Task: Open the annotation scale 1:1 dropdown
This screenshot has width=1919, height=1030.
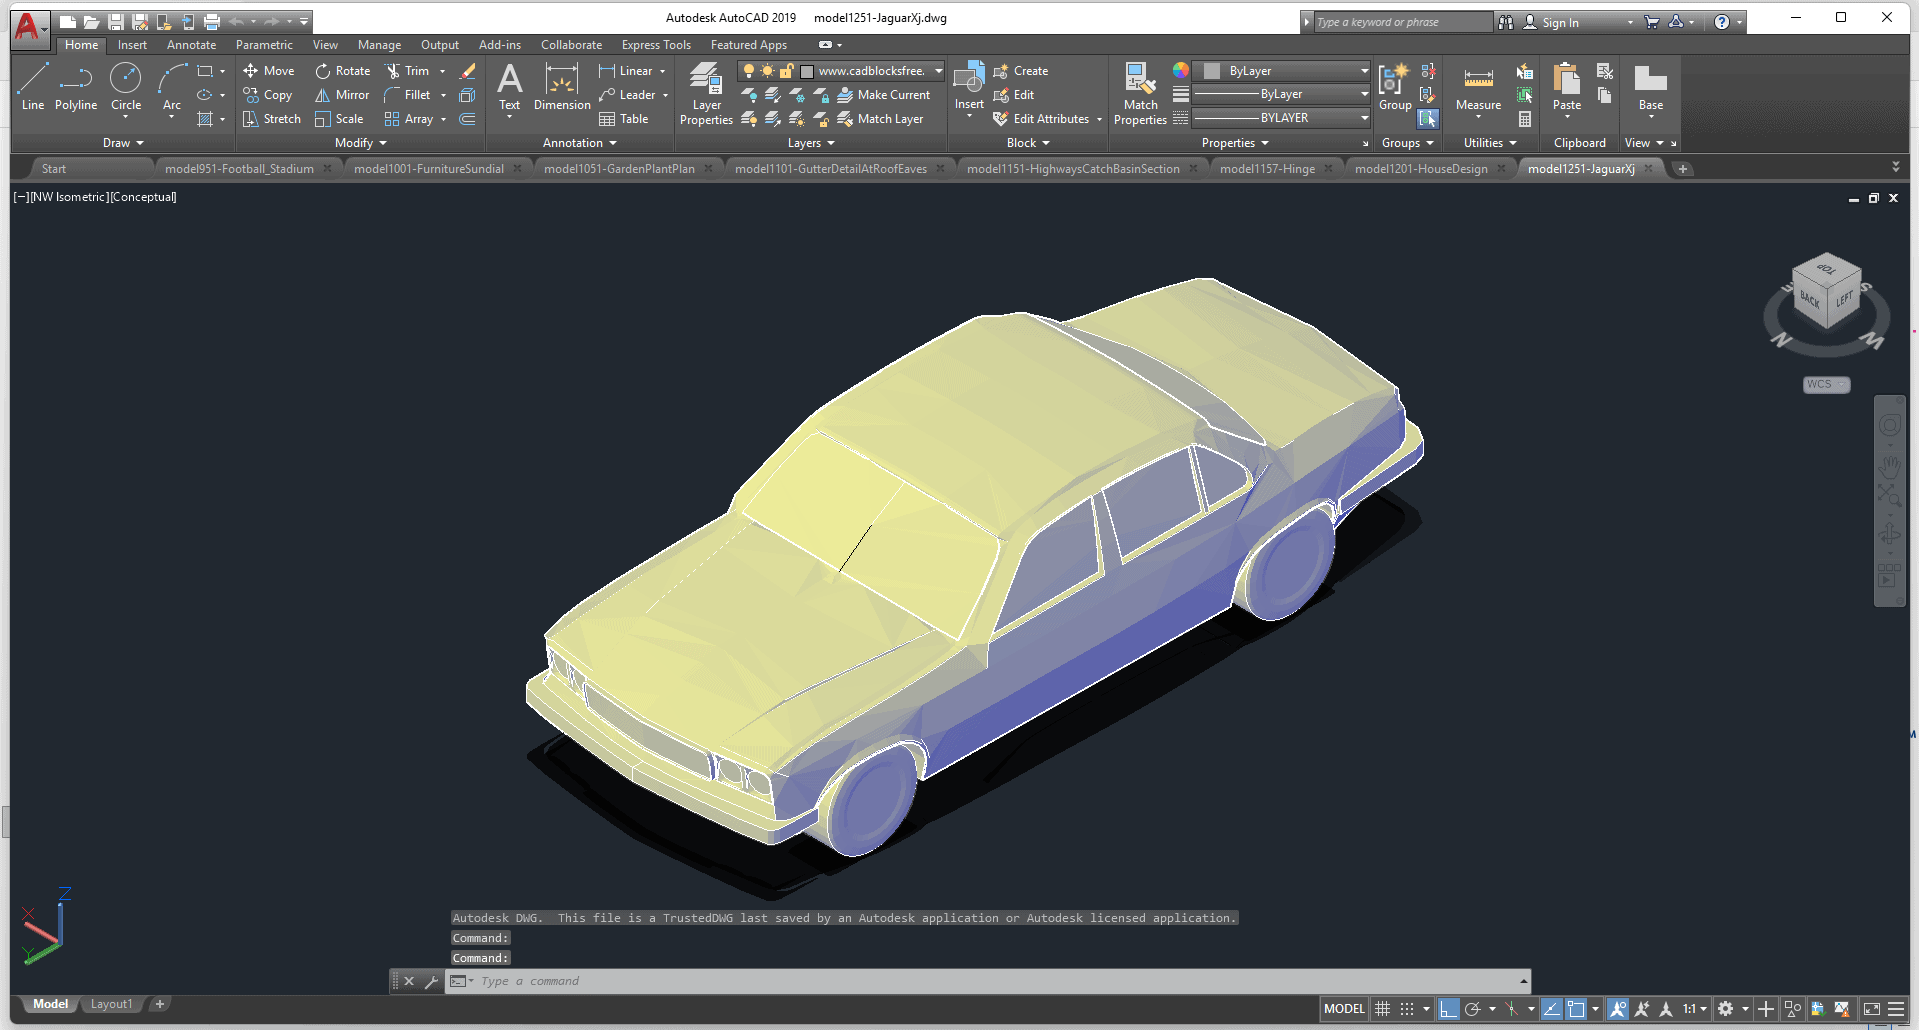Action: tap(1693, 1009)
